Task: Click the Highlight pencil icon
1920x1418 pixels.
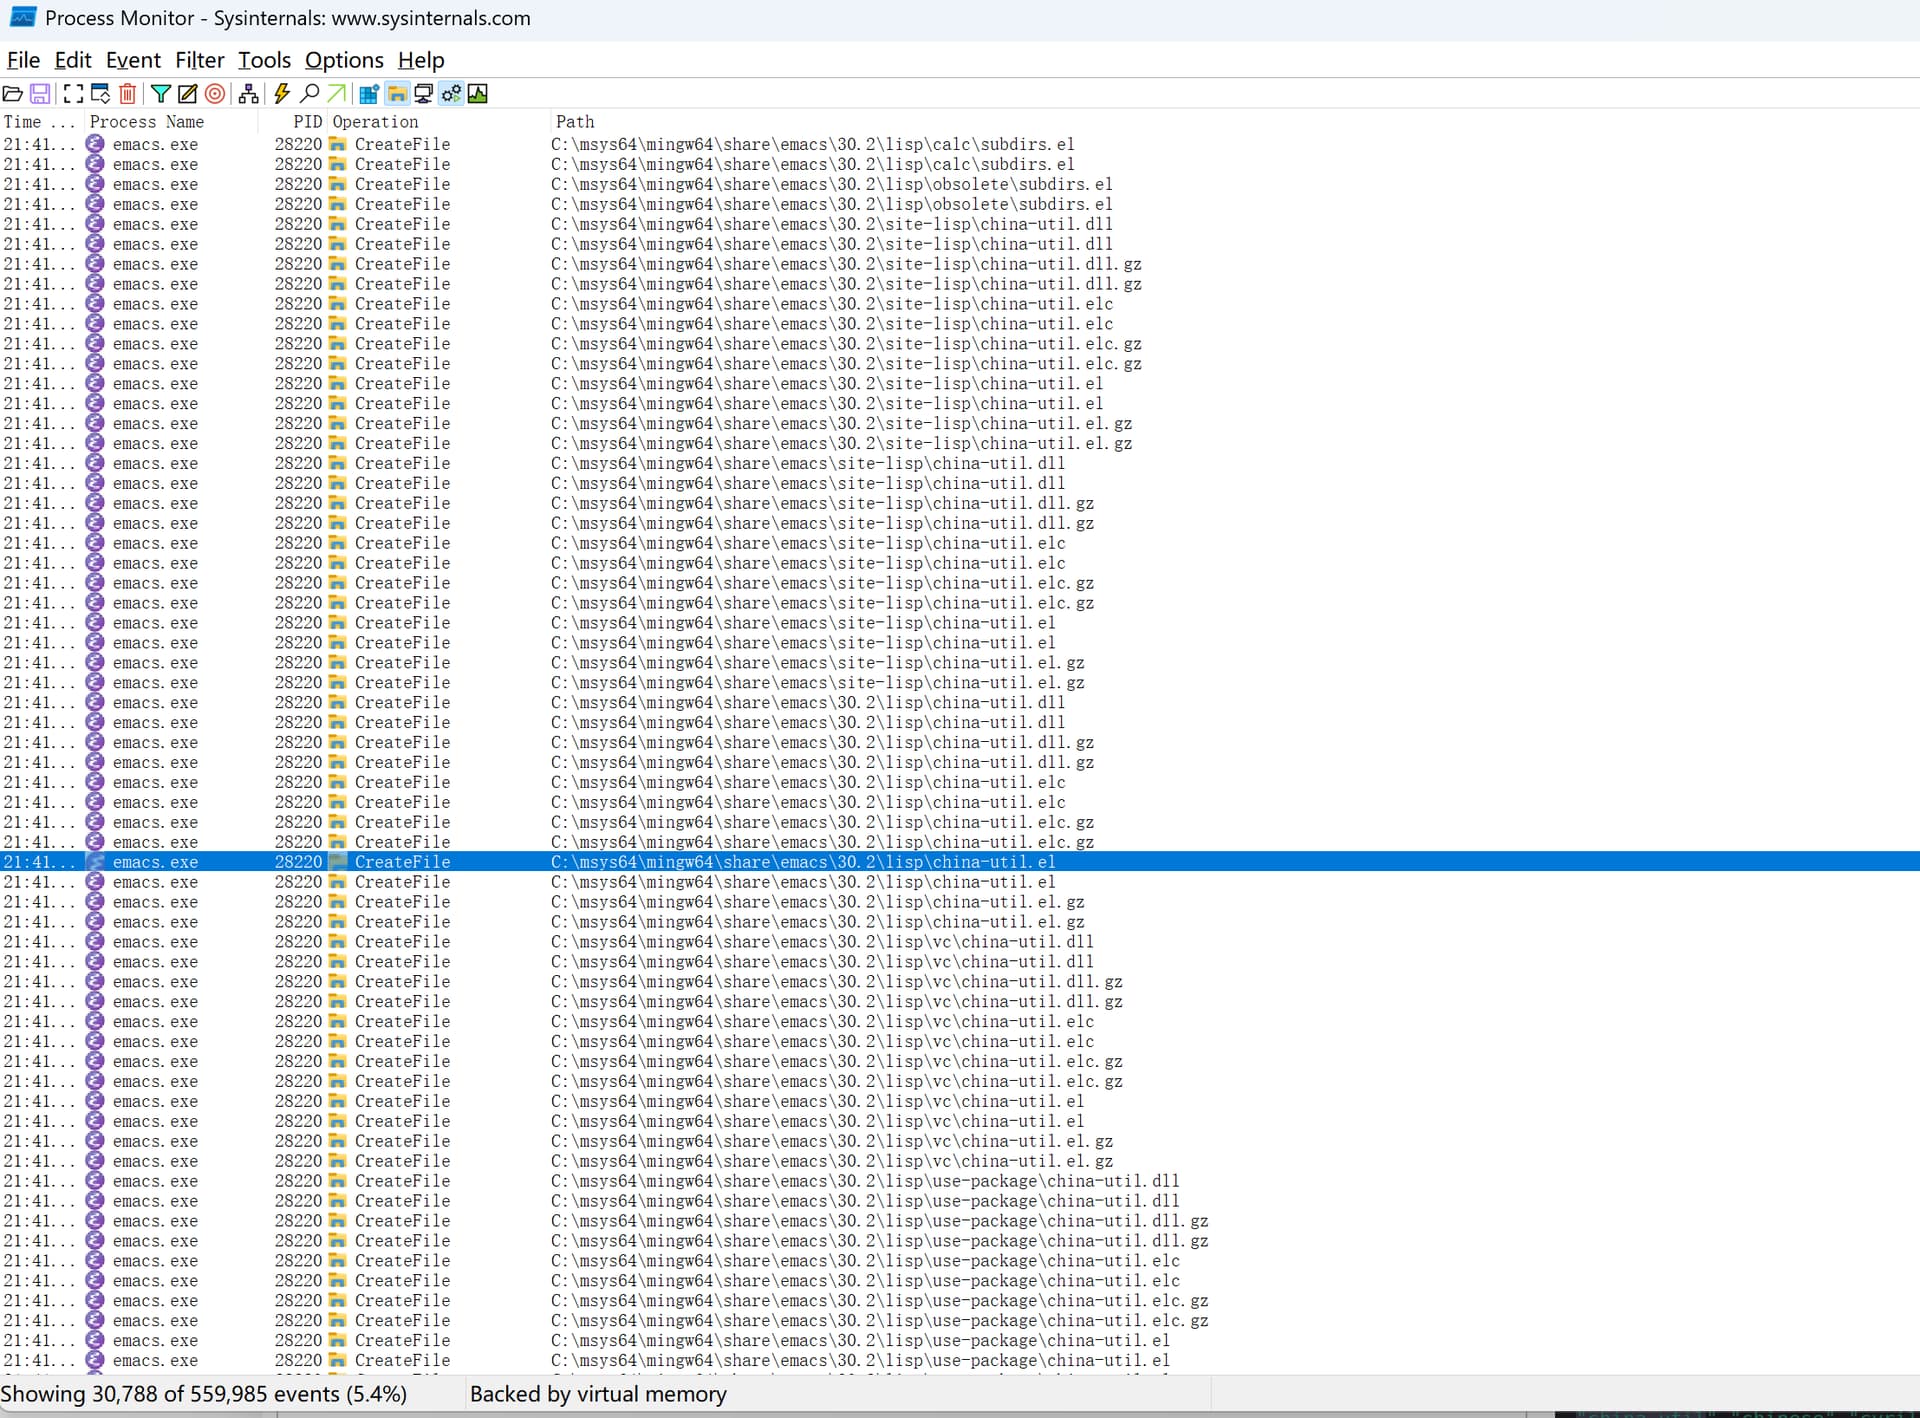Action: click(187, 94)
